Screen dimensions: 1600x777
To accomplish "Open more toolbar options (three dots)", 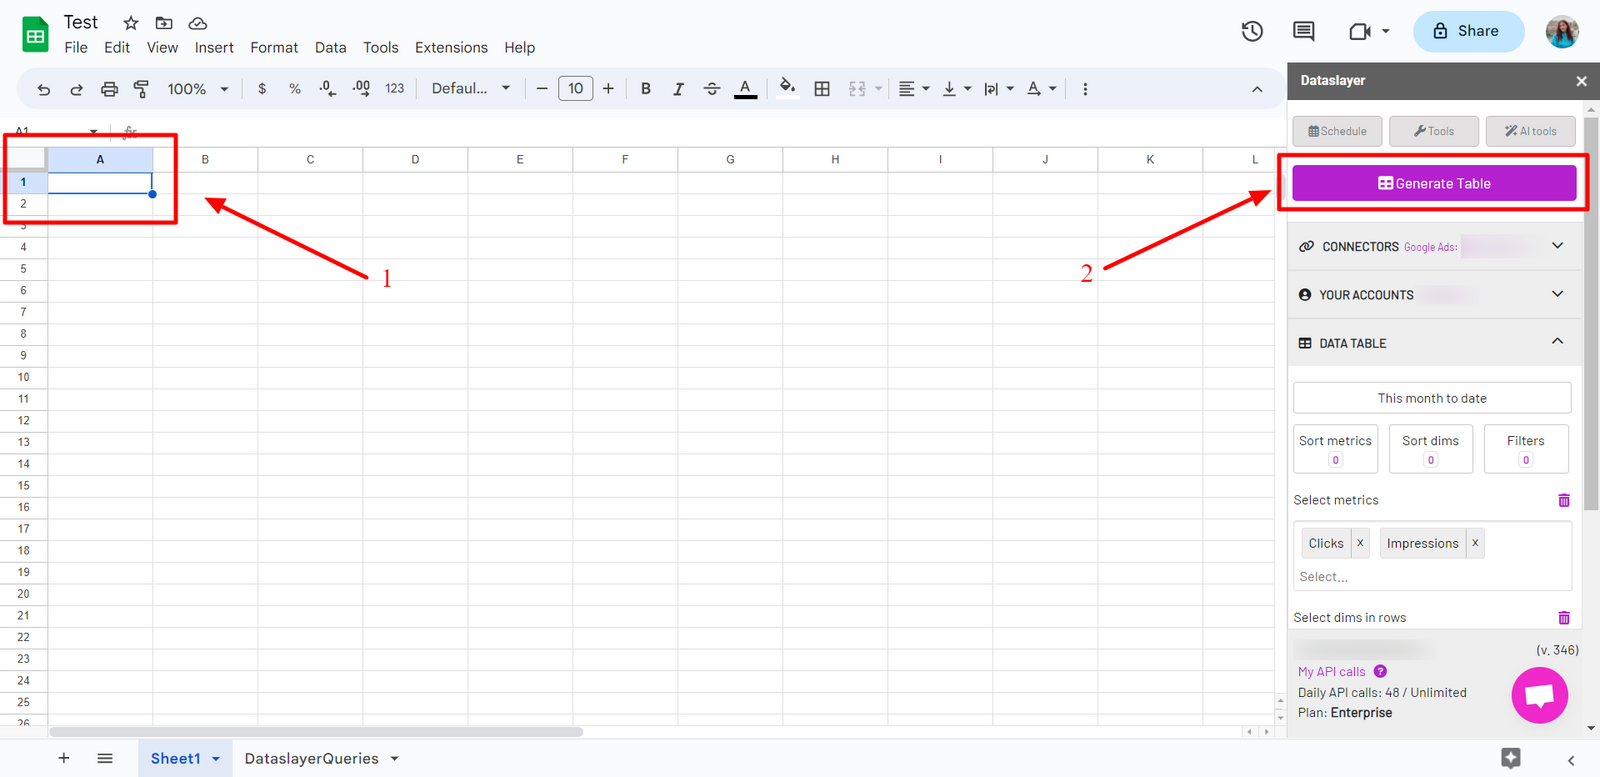I will pyautogui.click(x=1085, y=89).
